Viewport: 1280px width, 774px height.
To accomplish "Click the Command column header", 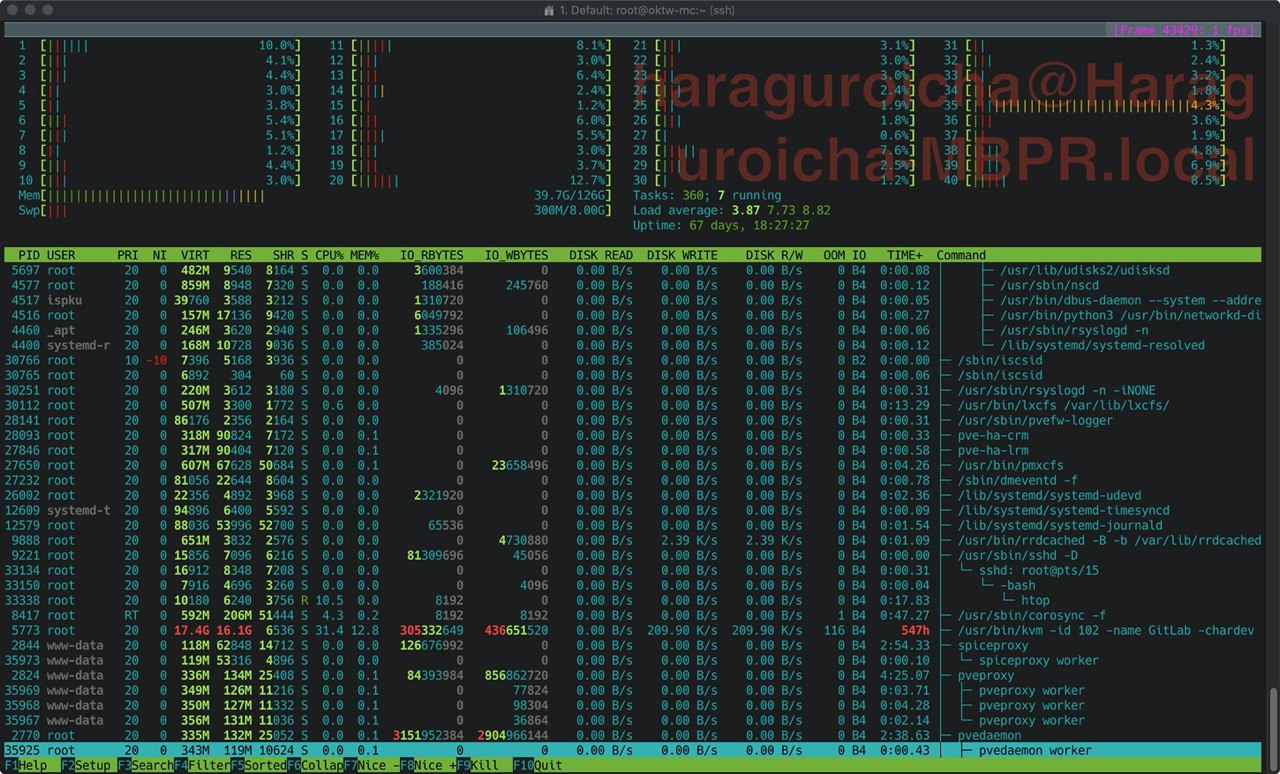I will coord(961,255).
